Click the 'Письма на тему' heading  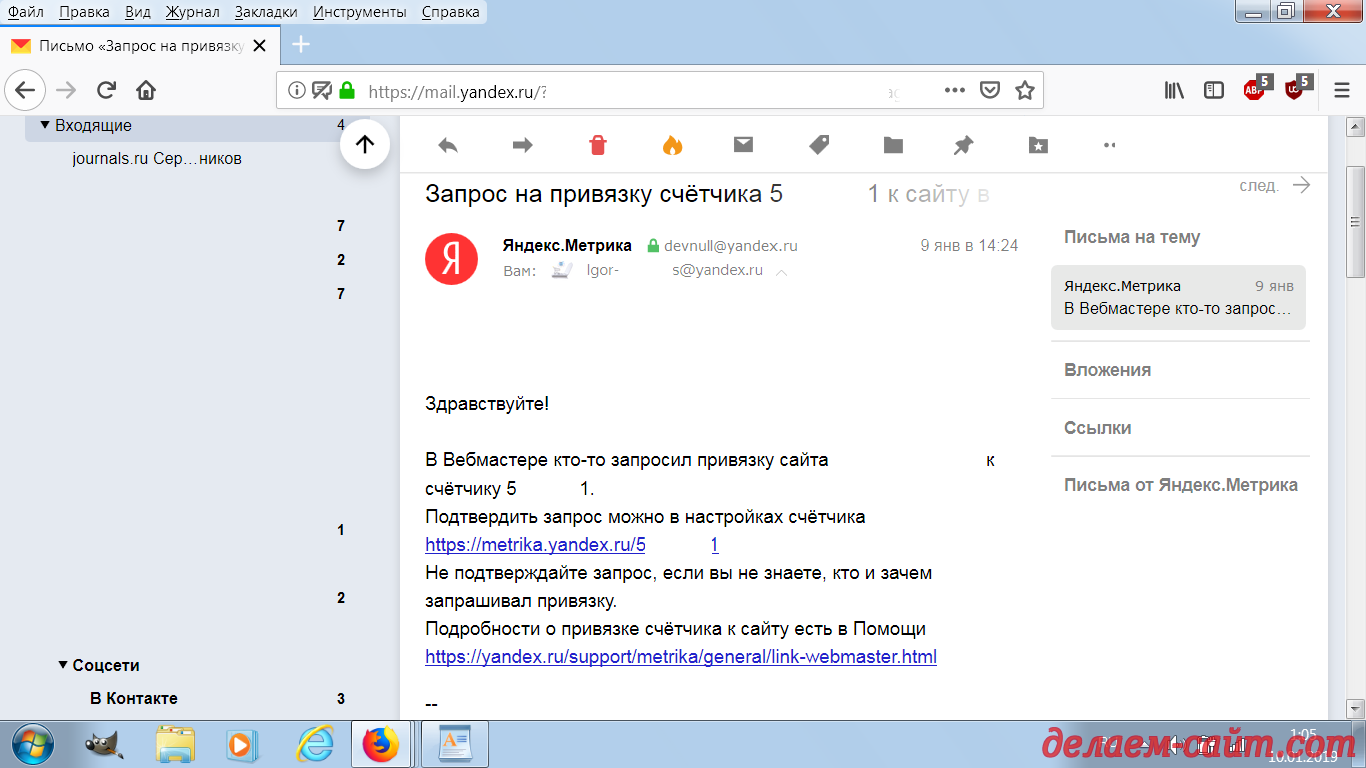(1132, 238)
